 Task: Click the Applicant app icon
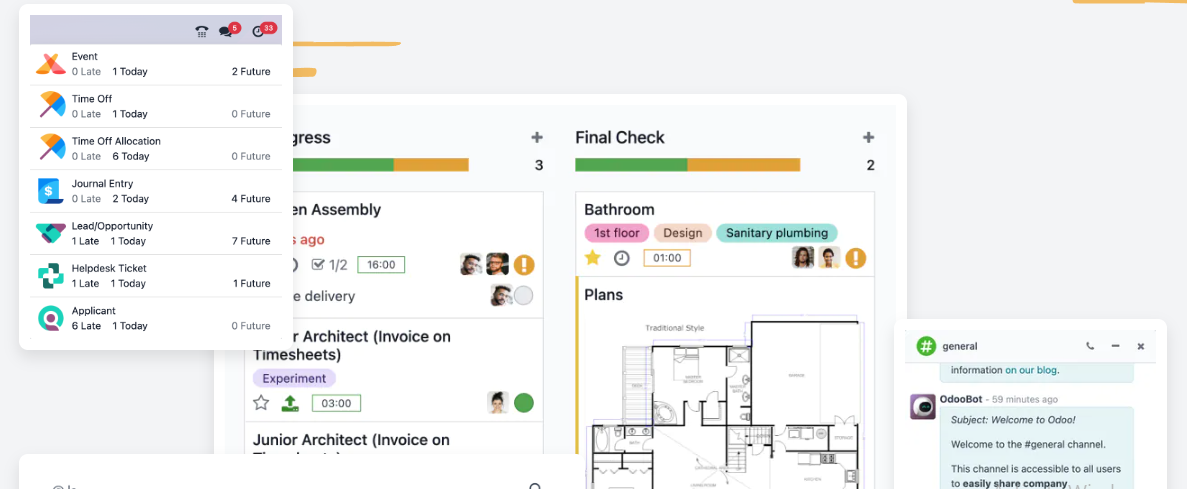50,318
